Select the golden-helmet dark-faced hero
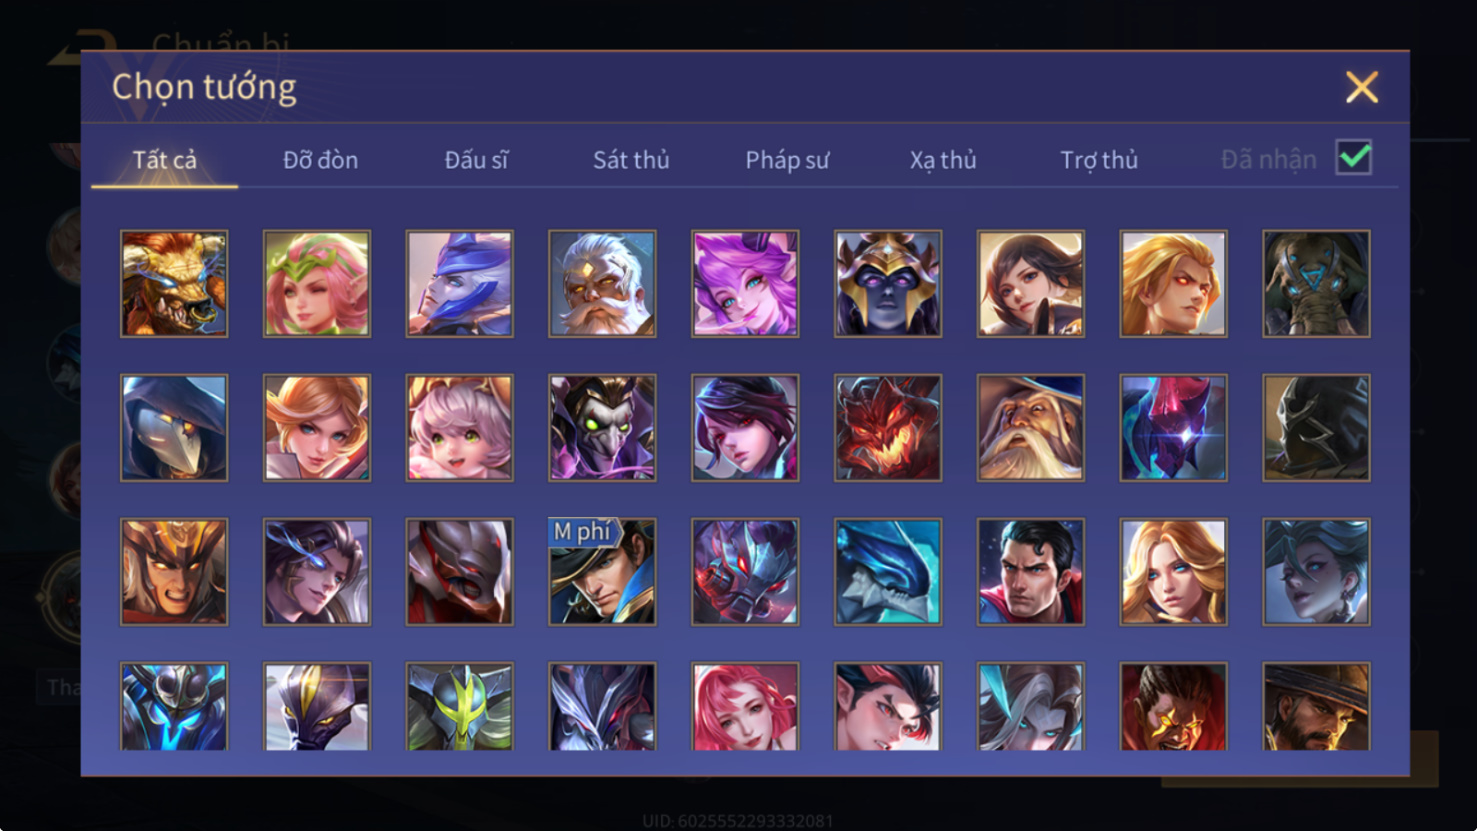1477x831 pixels. click(x=888, y=284)
